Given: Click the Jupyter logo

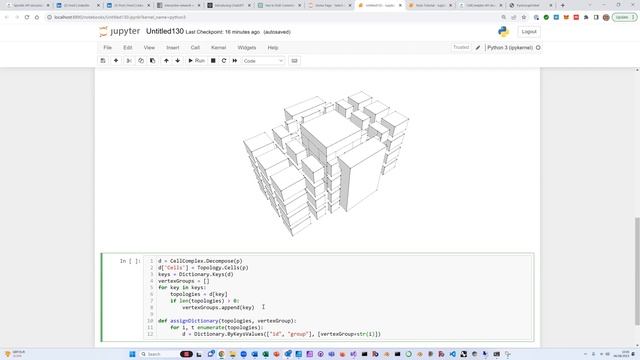Looking at the screenshot, I should [120, 31].
